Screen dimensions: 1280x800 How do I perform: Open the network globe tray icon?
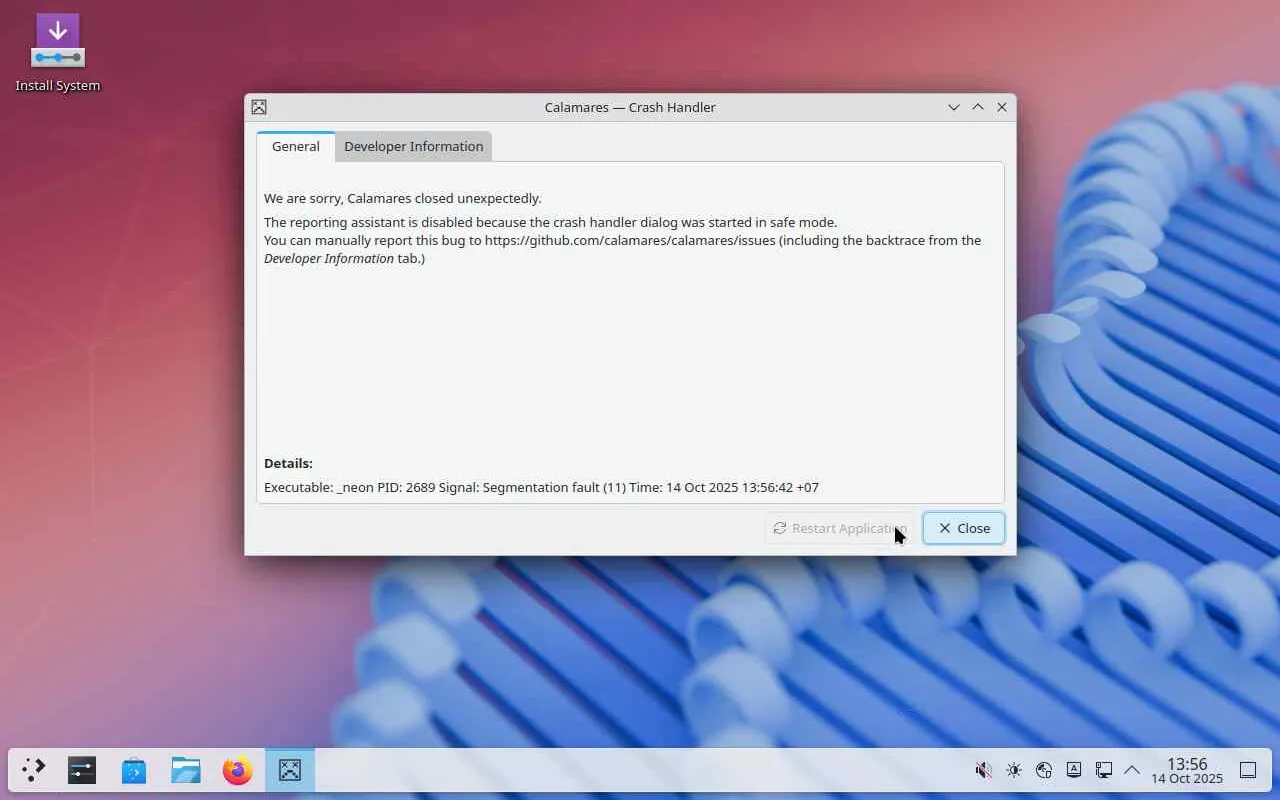coord(1044,770)
